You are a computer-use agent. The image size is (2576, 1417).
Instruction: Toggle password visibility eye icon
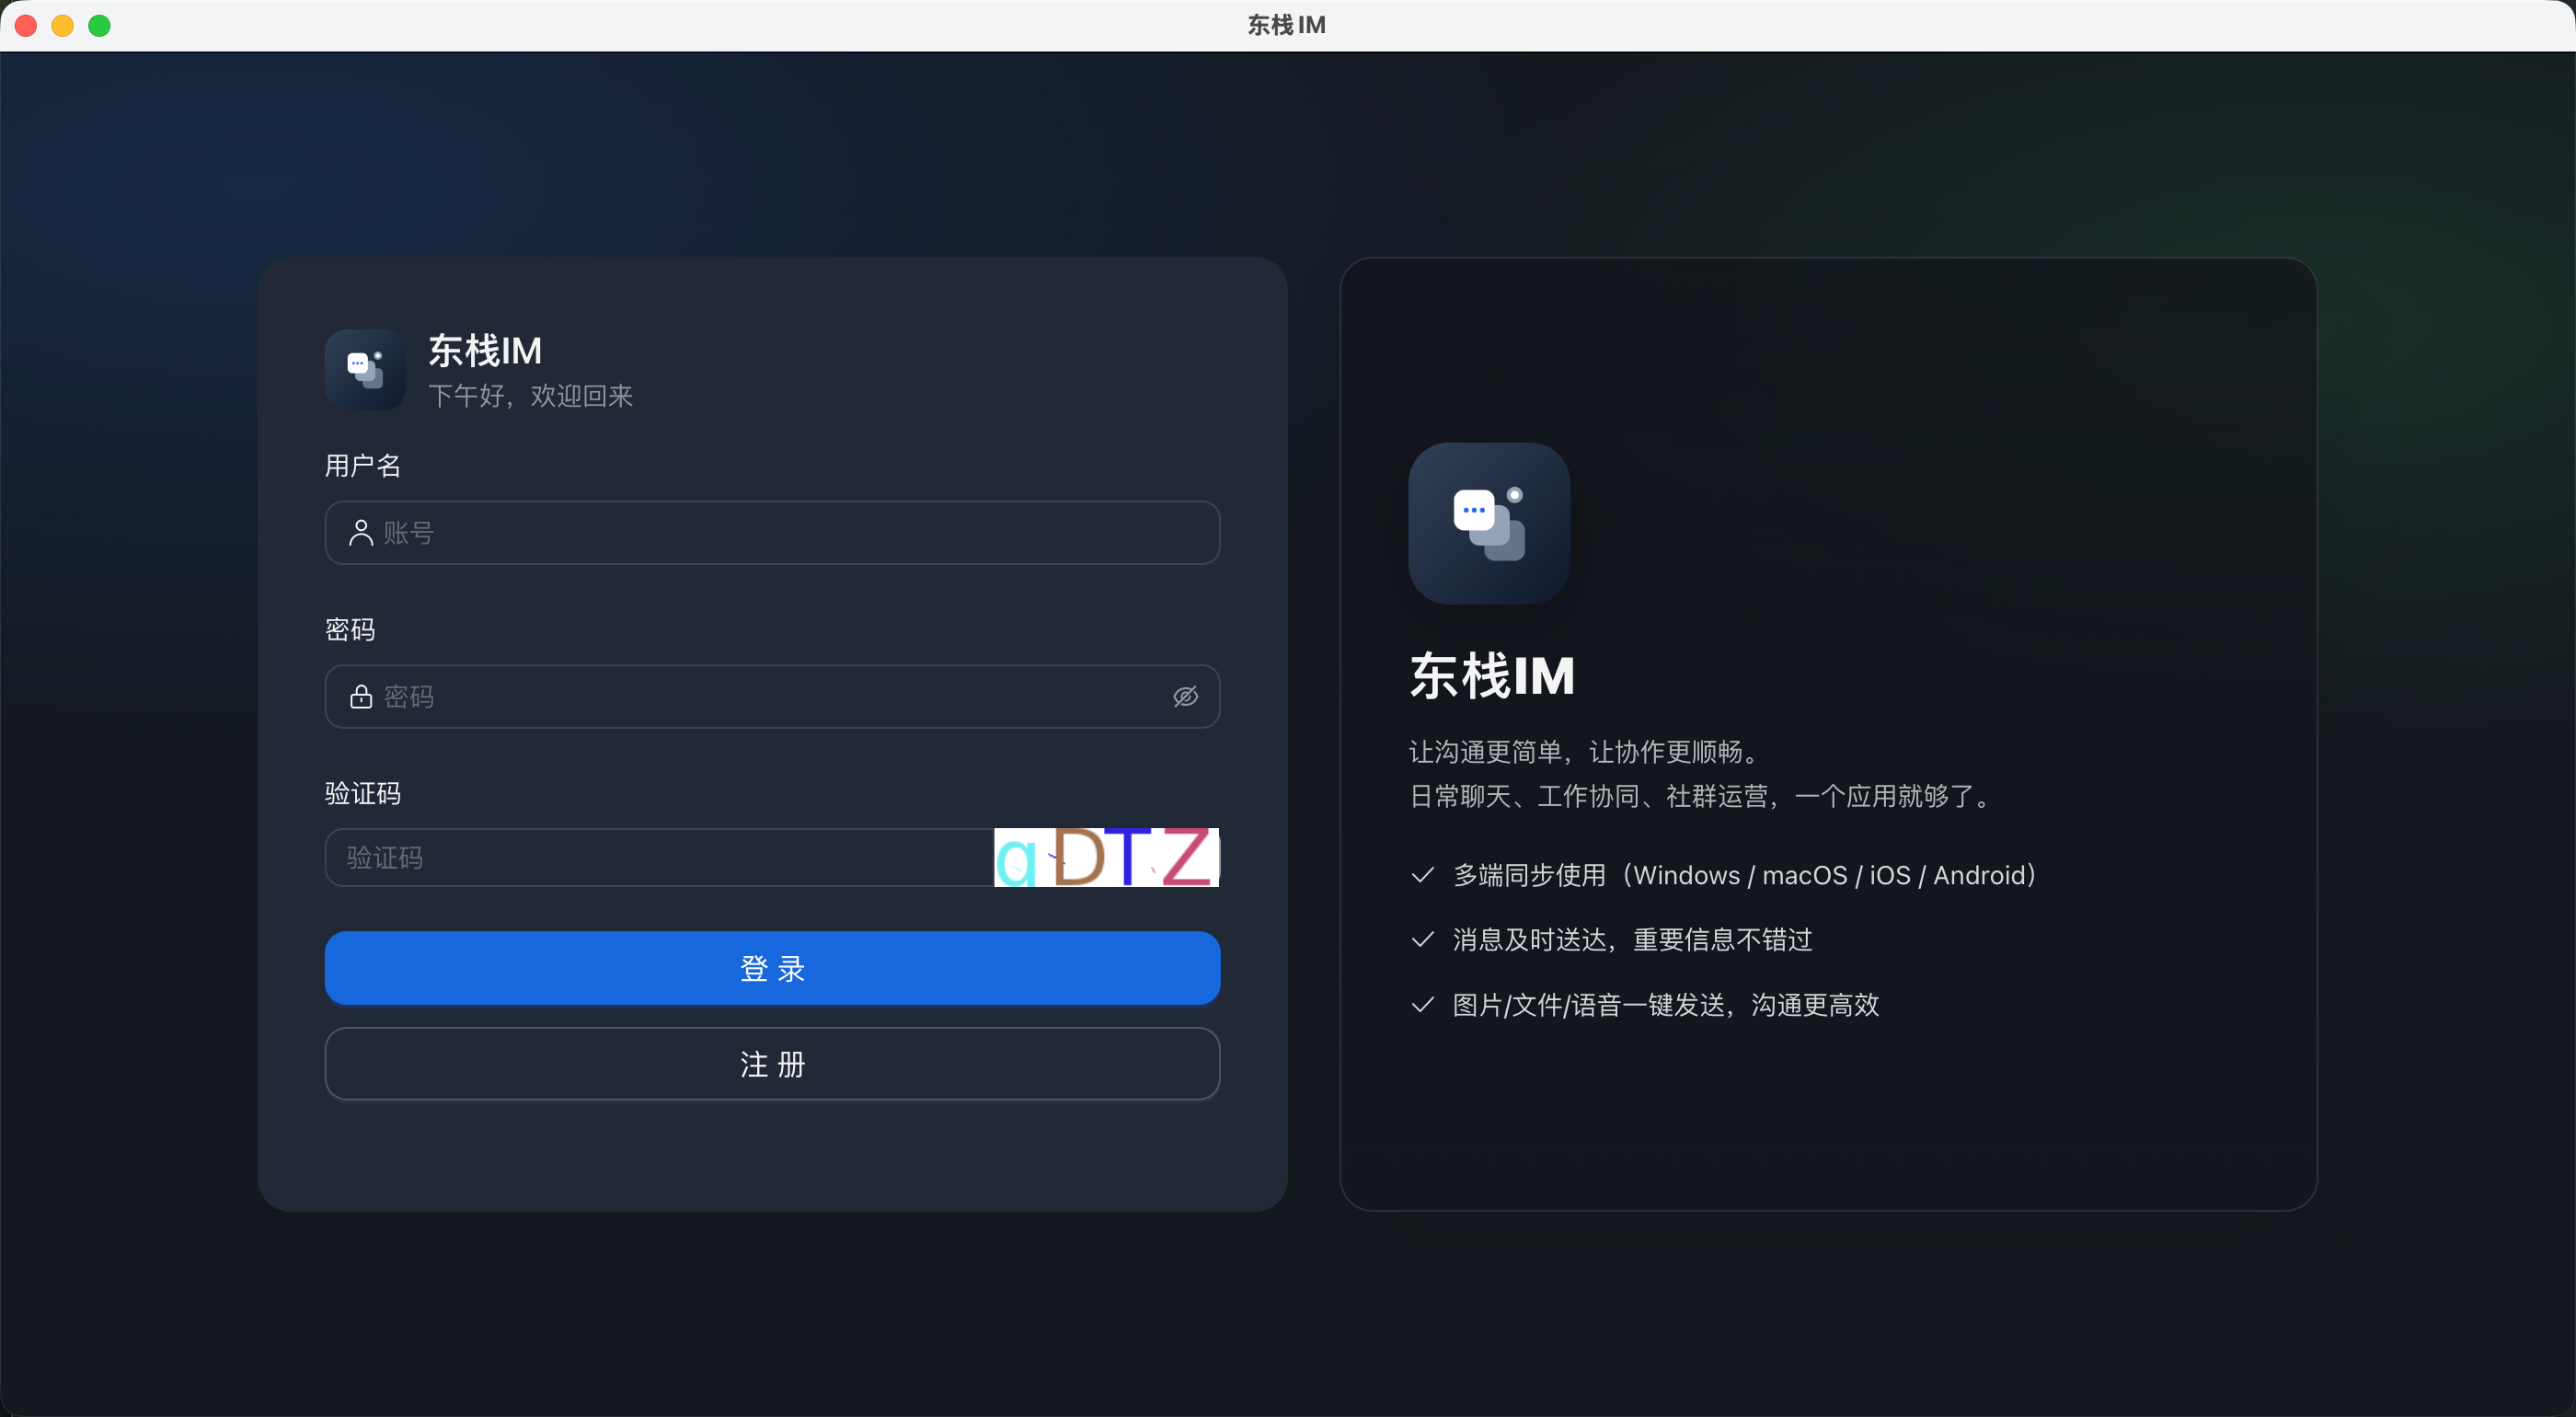coord(1185,697)
